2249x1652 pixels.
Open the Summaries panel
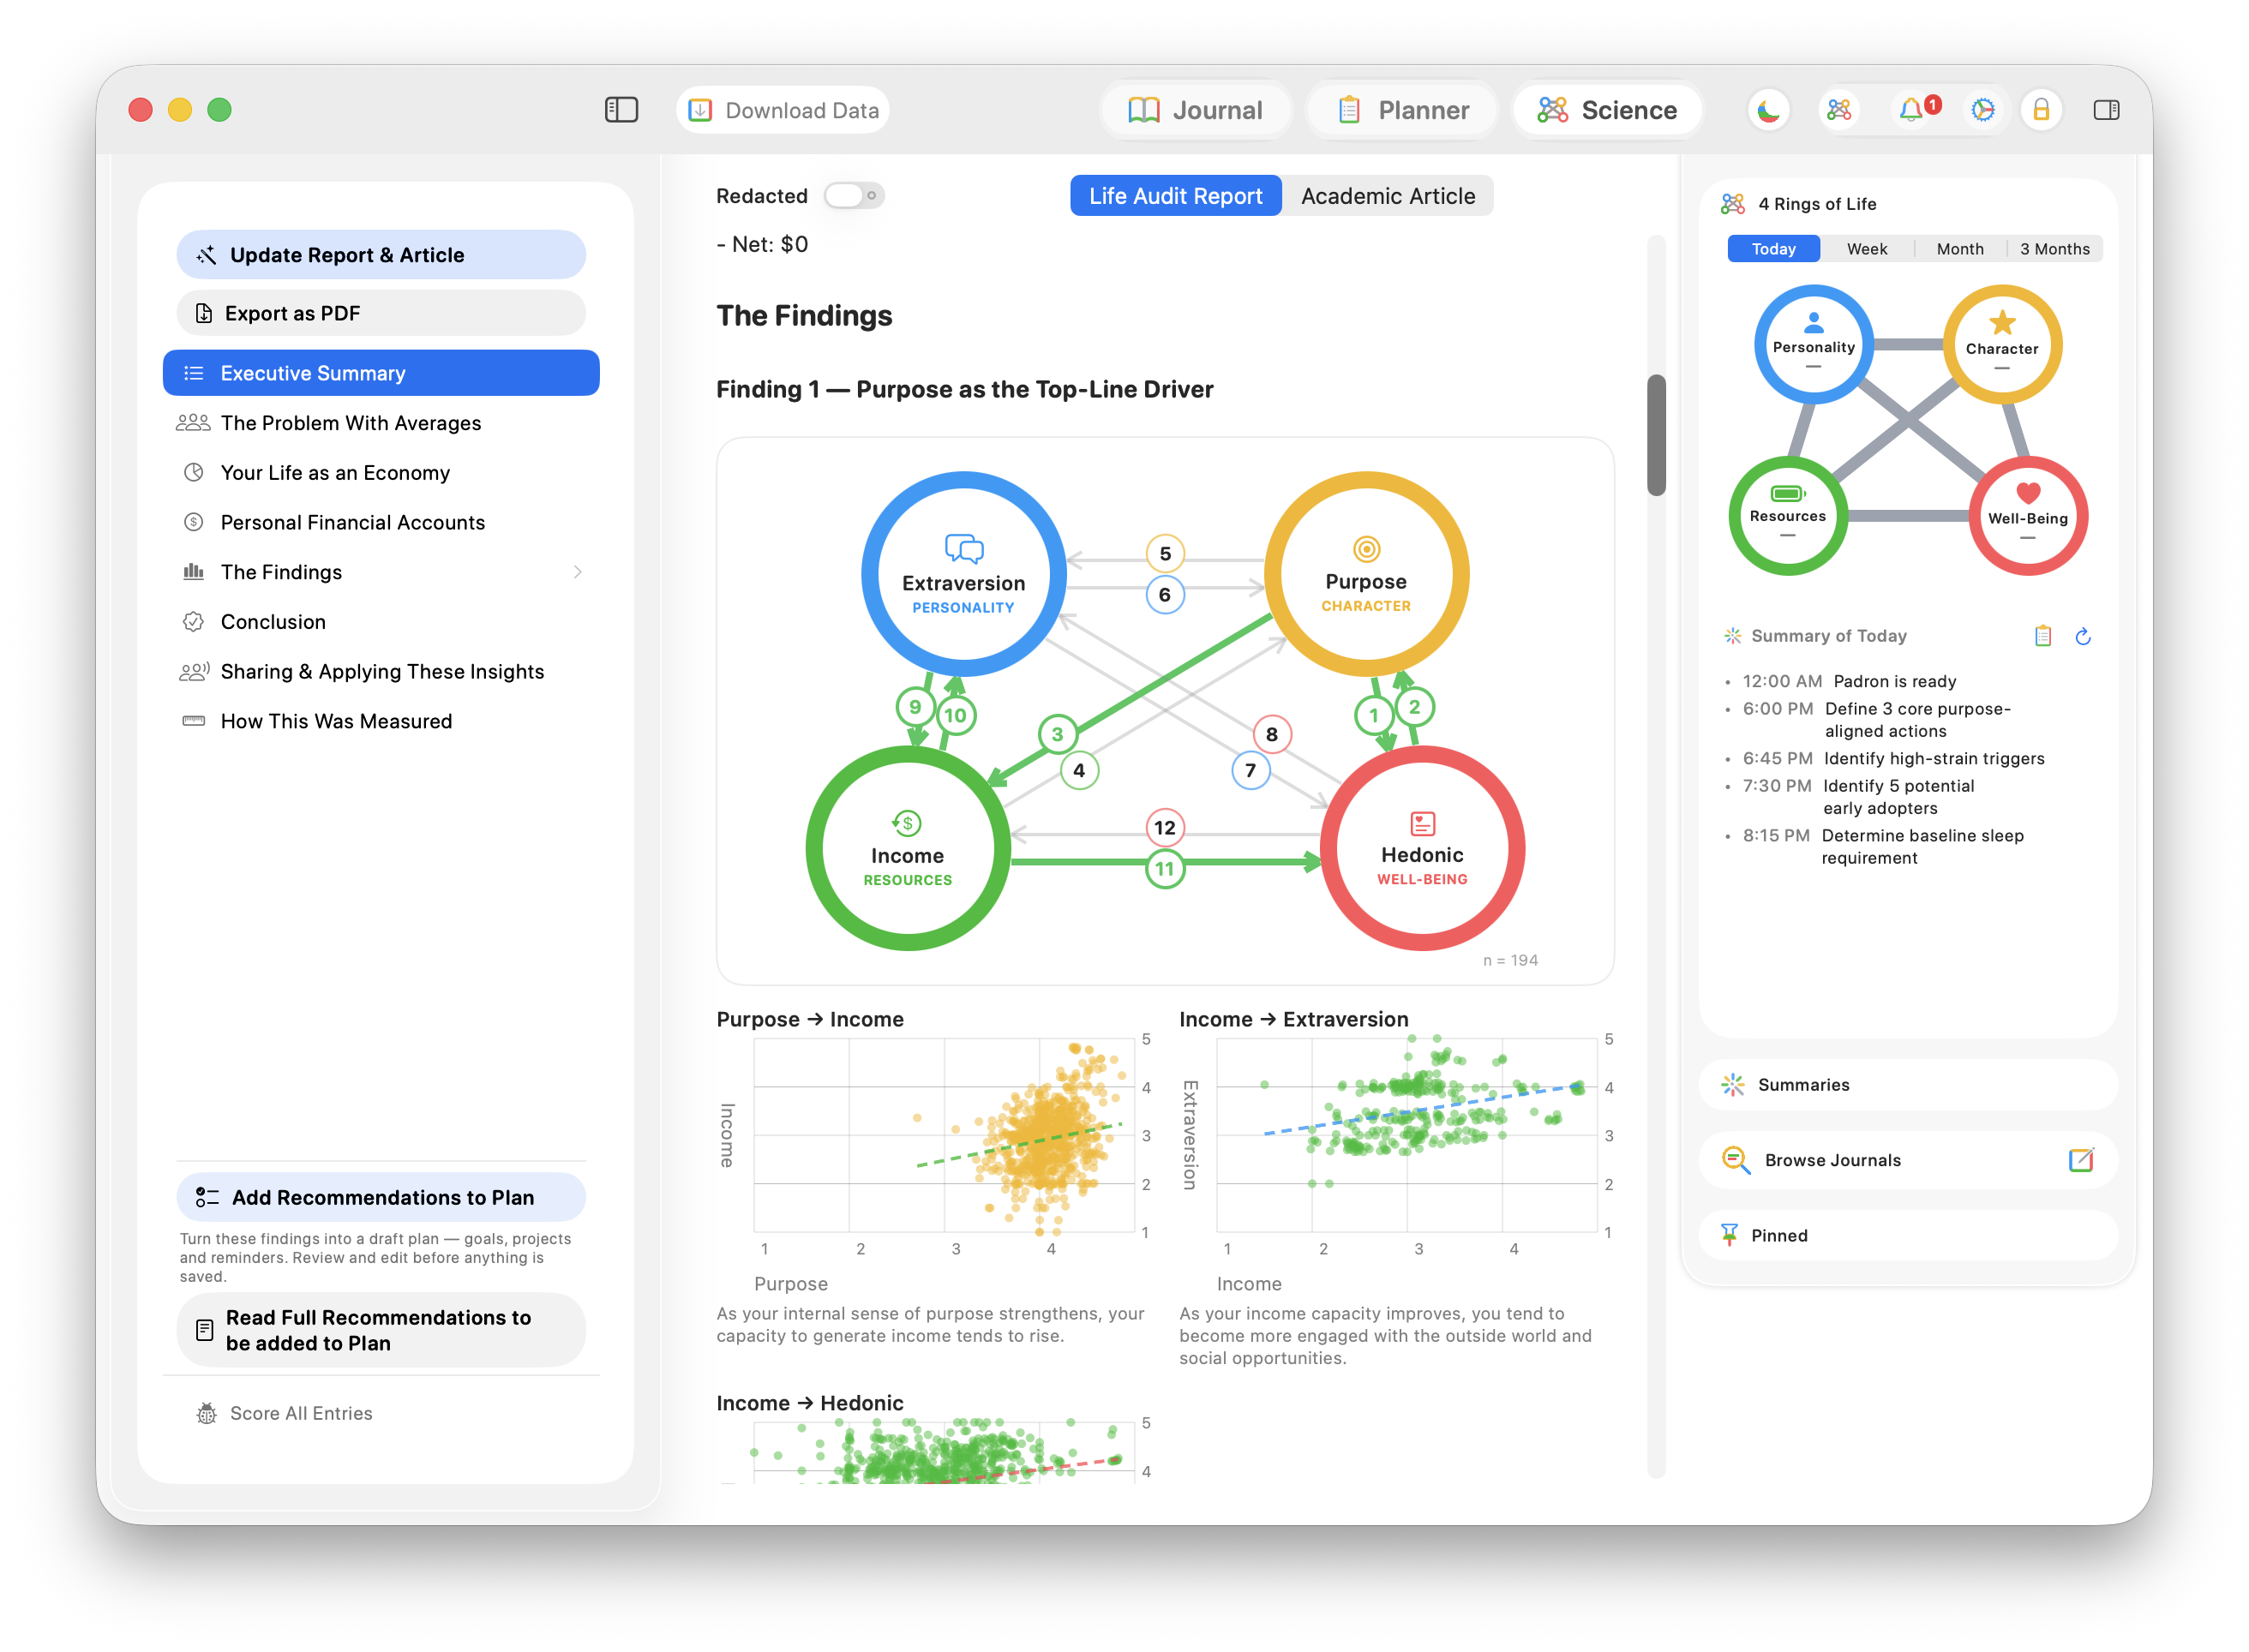coord(1908,1085)
